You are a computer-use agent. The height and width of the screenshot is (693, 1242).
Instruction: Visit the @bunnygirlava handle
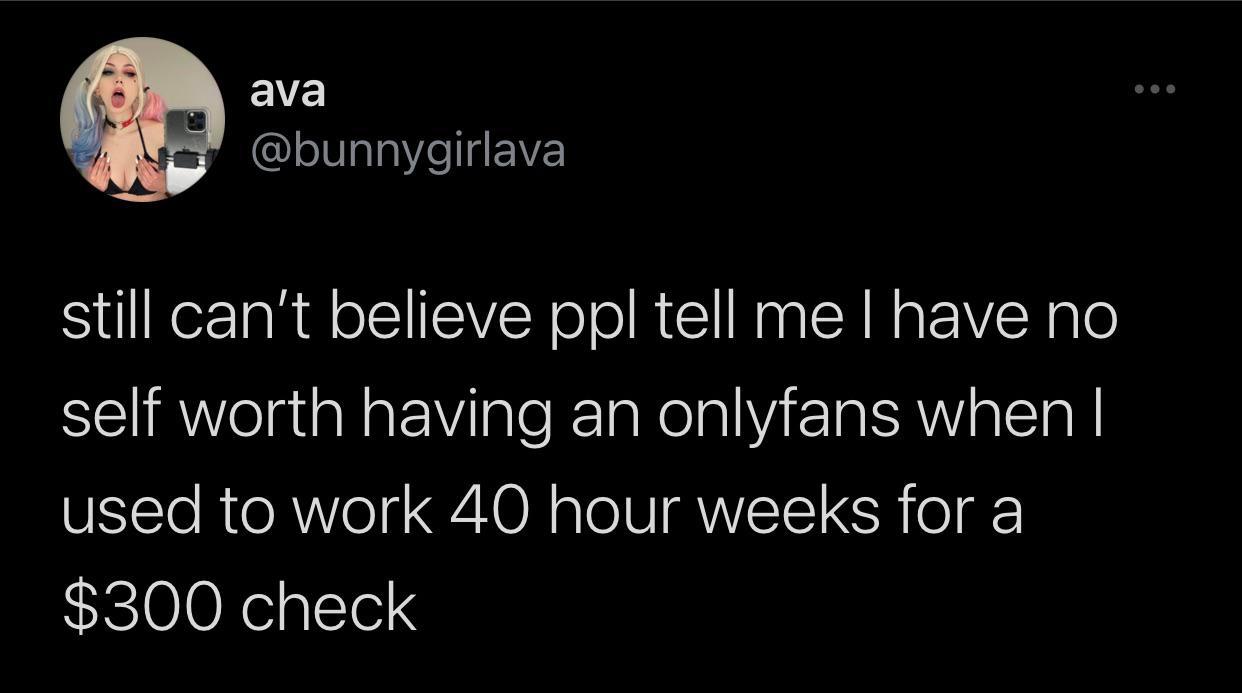pos(406,151)
